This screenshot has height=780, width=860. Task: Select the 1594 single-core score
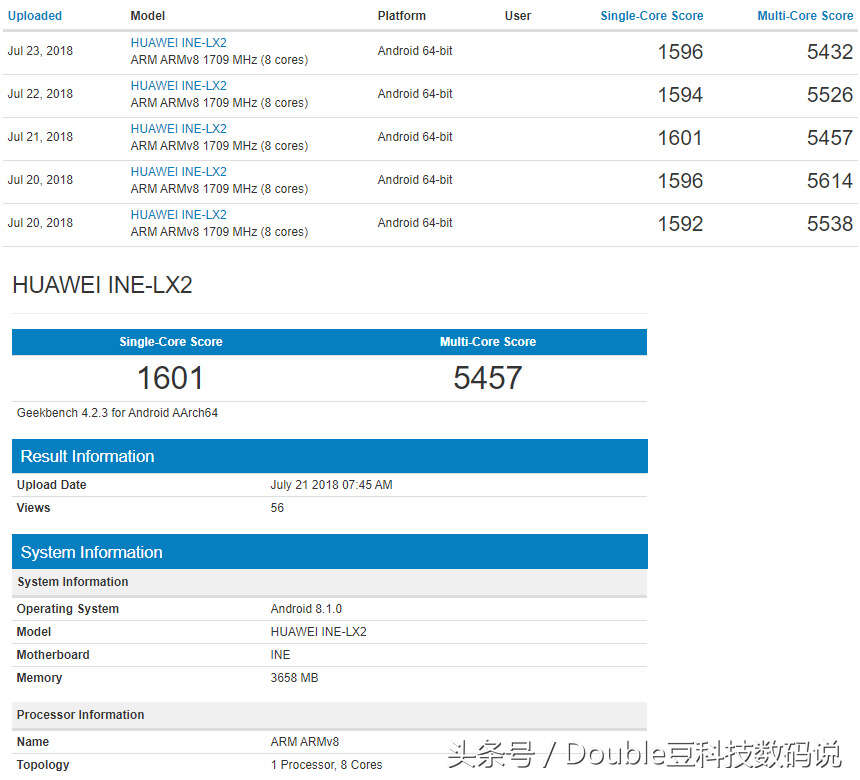[x=680, y=95]
